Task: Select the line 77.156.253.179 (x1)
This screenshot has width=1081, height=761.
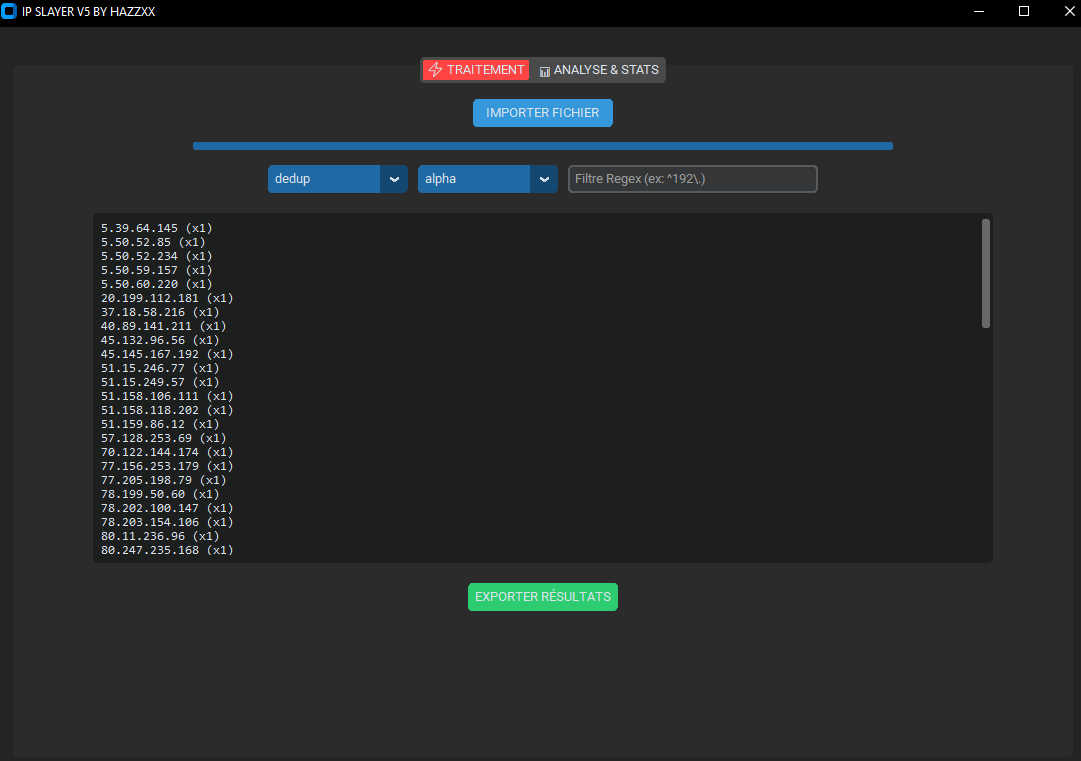Action: 167,467
